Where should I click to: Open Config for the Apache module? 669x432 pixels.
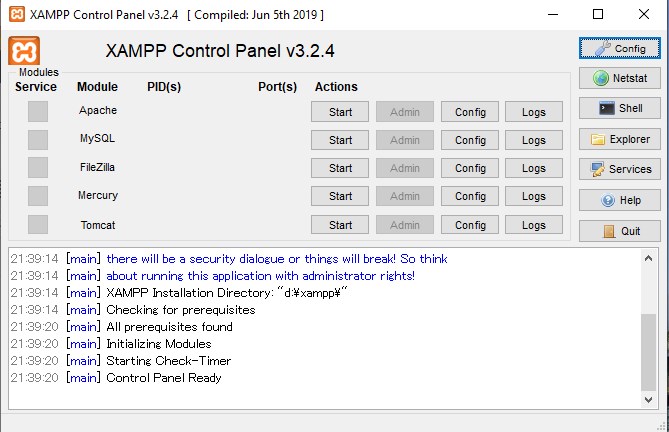pos(470,112)
